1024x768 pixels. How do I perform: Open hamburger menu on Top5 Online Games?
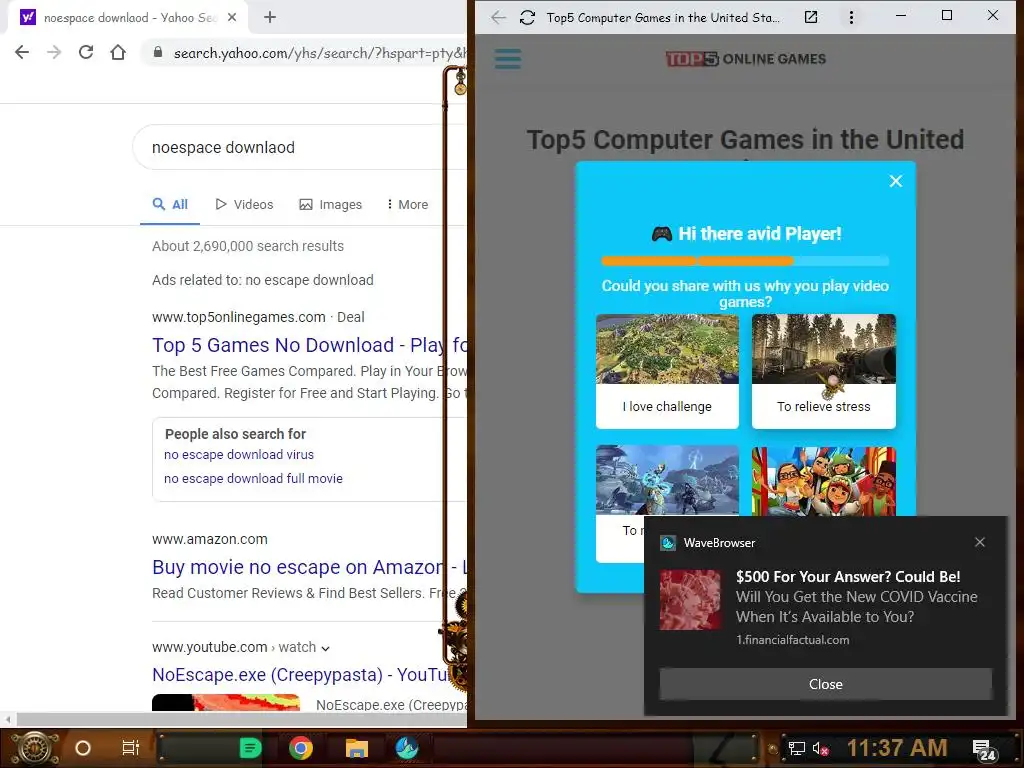pos(507,59)
